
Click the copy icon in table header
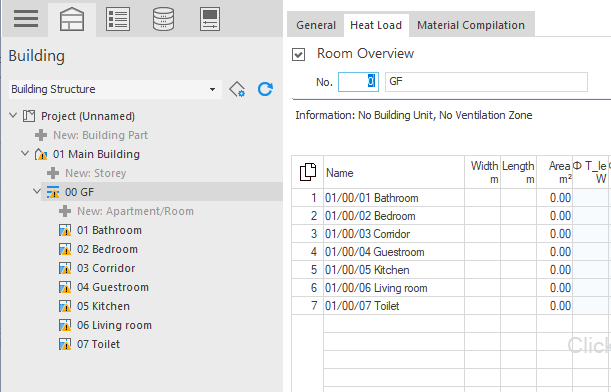point(307,172)
